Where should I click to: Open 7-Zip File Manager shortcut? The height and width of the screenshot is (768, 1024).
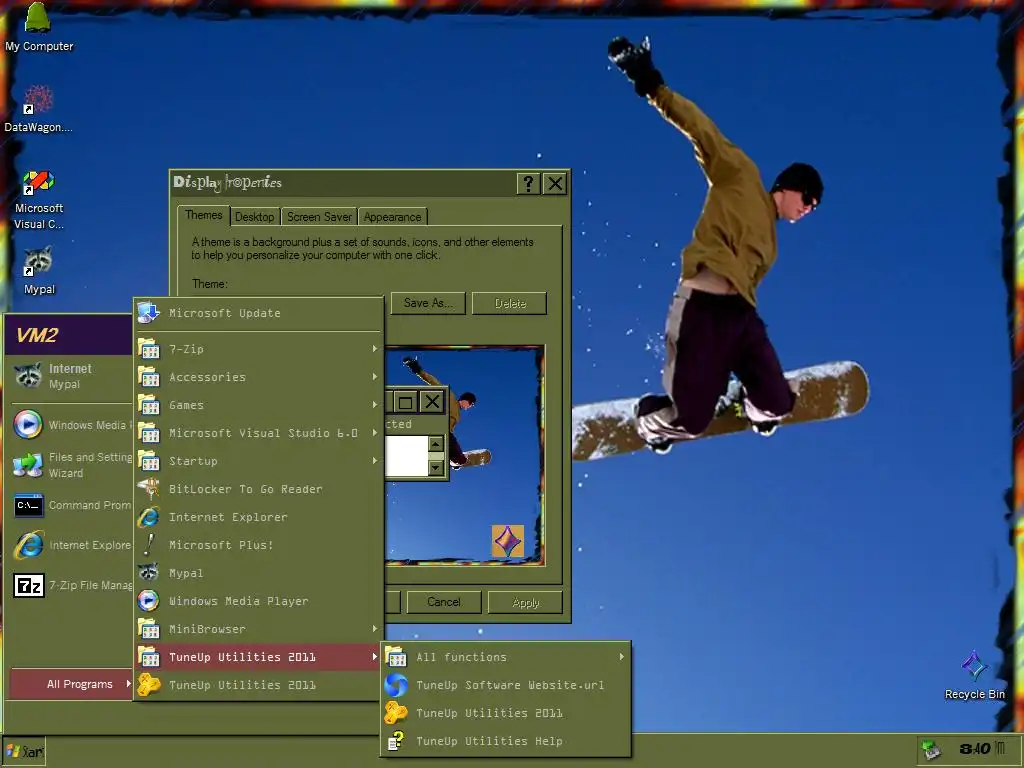pyautogui.click(x=71, y=585)
